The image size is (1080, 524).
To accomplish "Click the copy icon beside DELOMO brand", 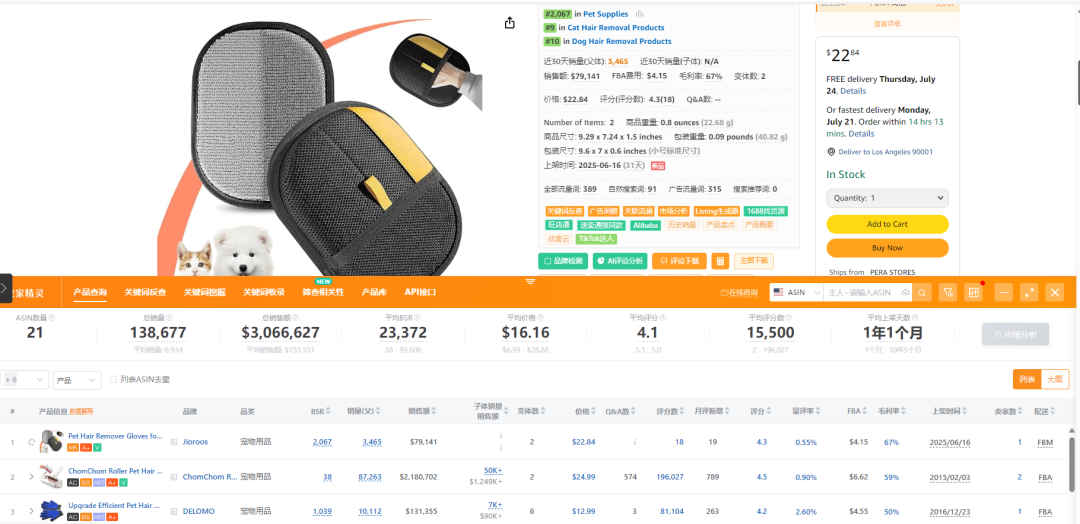I will (174, 511).
